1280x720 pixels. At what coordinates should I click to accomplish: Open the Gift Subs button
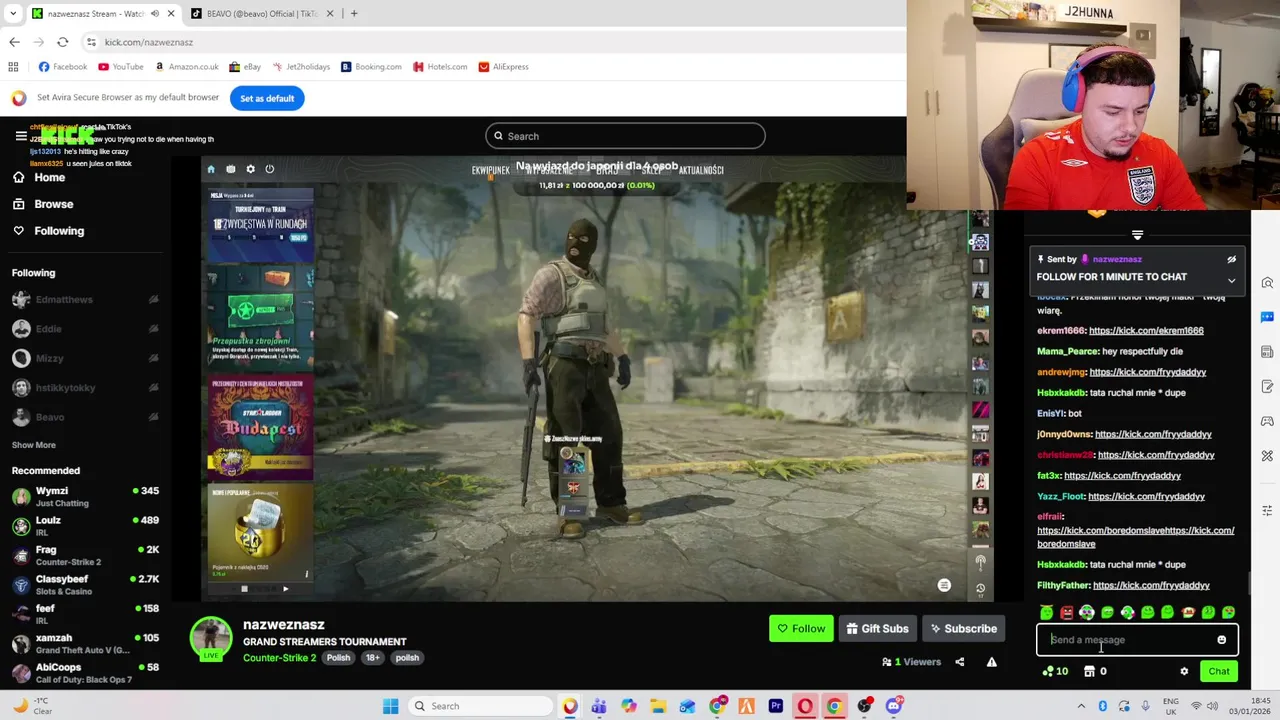[877, 628]
